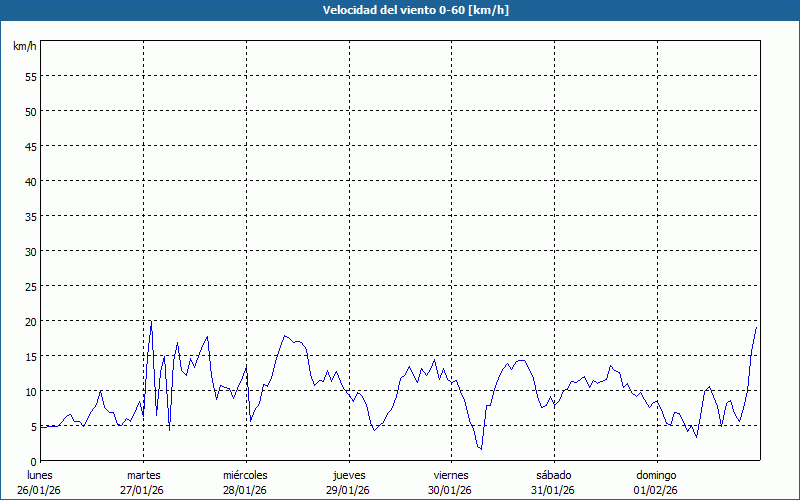This screenshot has width=800, height=500.
Task: Select the 'miércoles' day label
Action: coord(245,475)
